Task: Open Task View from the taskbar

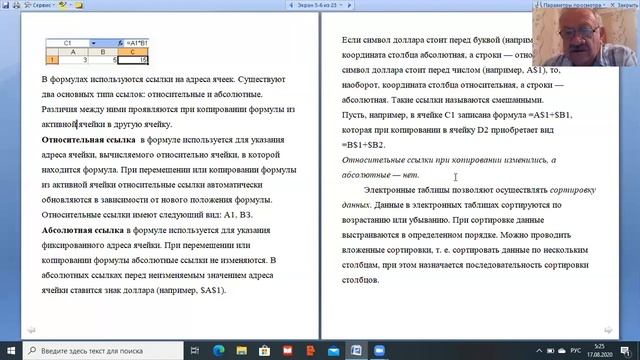Action: [x=195, y=351]
